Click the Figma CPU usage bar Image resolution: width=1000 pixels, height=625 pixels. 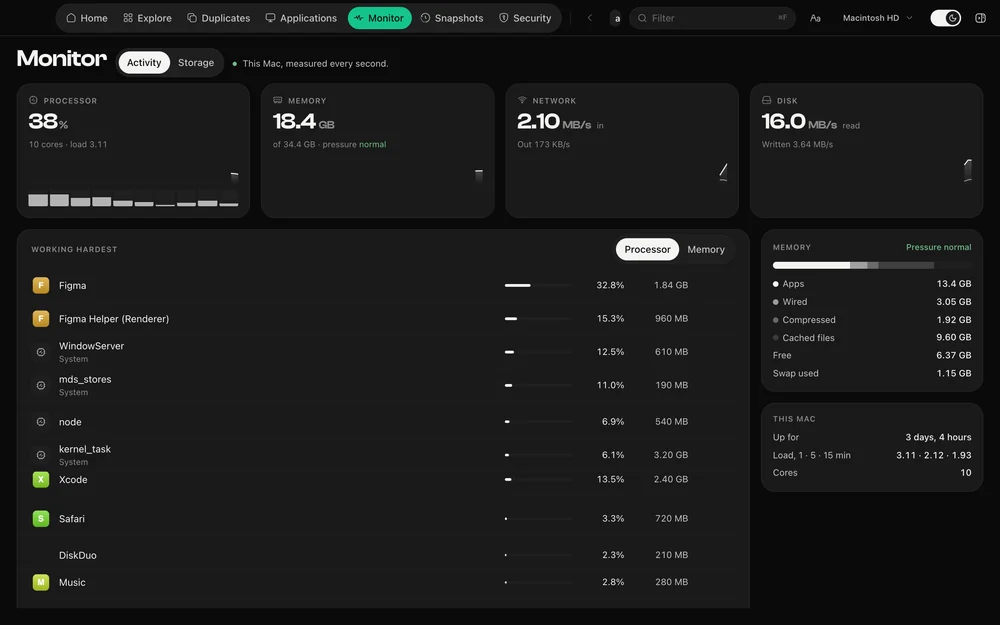[x=538, y=285]
